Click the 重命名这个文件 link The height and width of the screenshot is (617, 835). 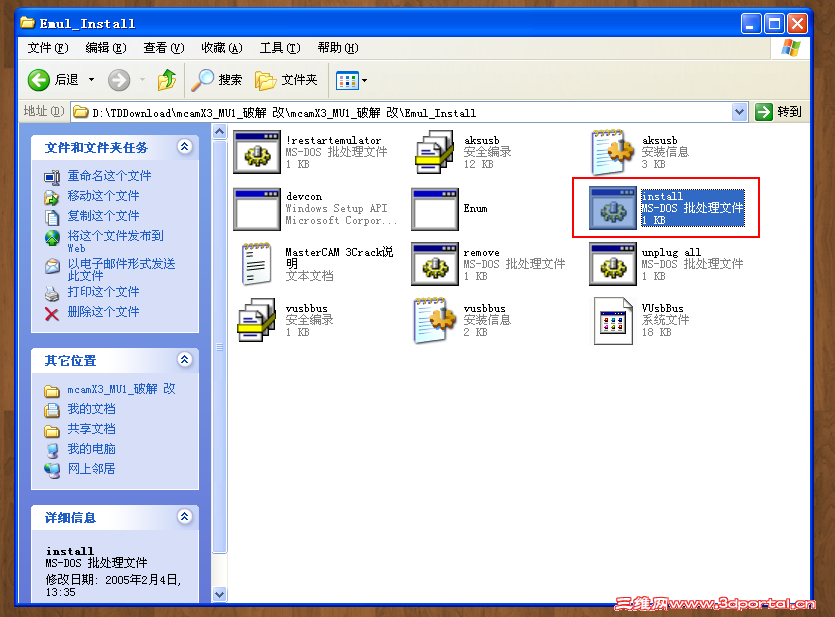109,176
